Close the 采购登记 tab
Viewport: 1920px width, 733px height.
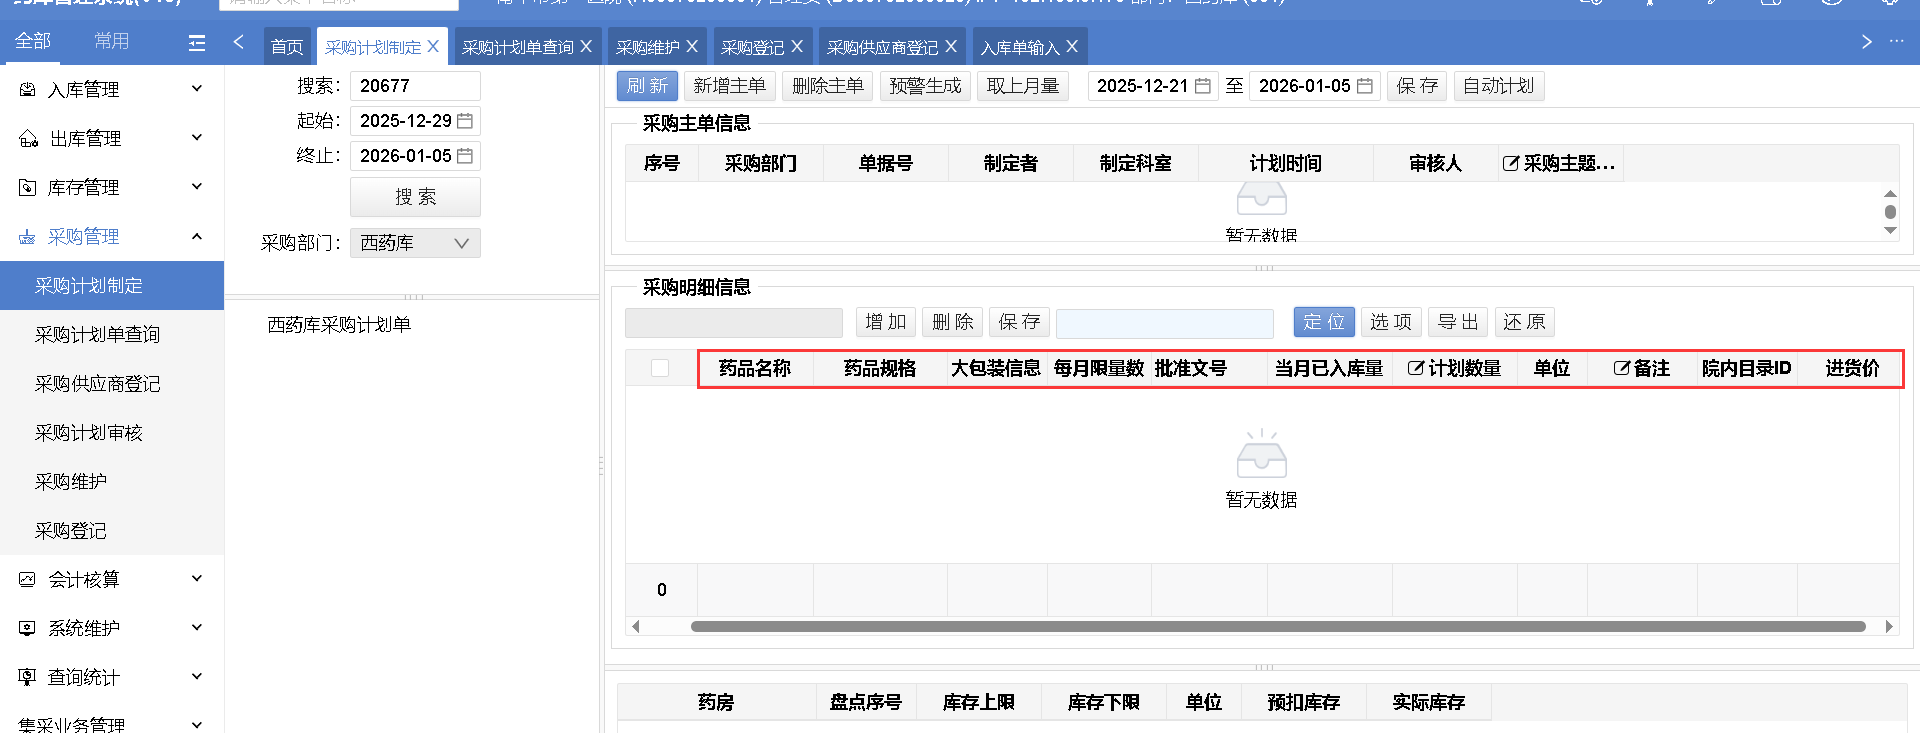[797, 46]
